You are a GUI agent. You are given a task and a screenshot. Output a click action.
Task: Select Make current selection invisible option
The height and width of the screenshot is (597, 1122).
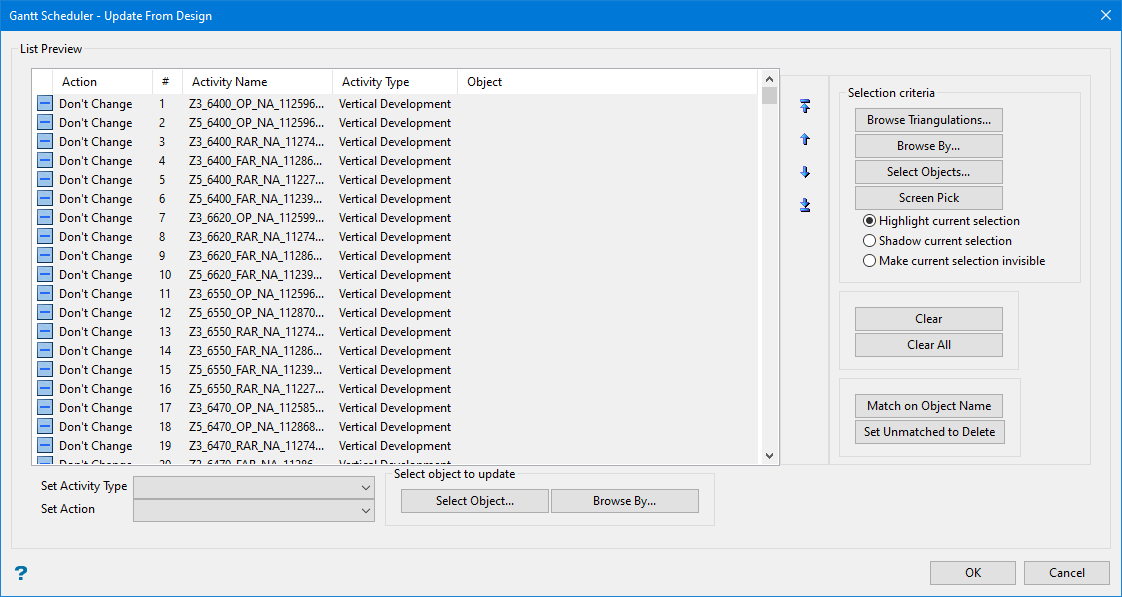click(x=869, y=261)
